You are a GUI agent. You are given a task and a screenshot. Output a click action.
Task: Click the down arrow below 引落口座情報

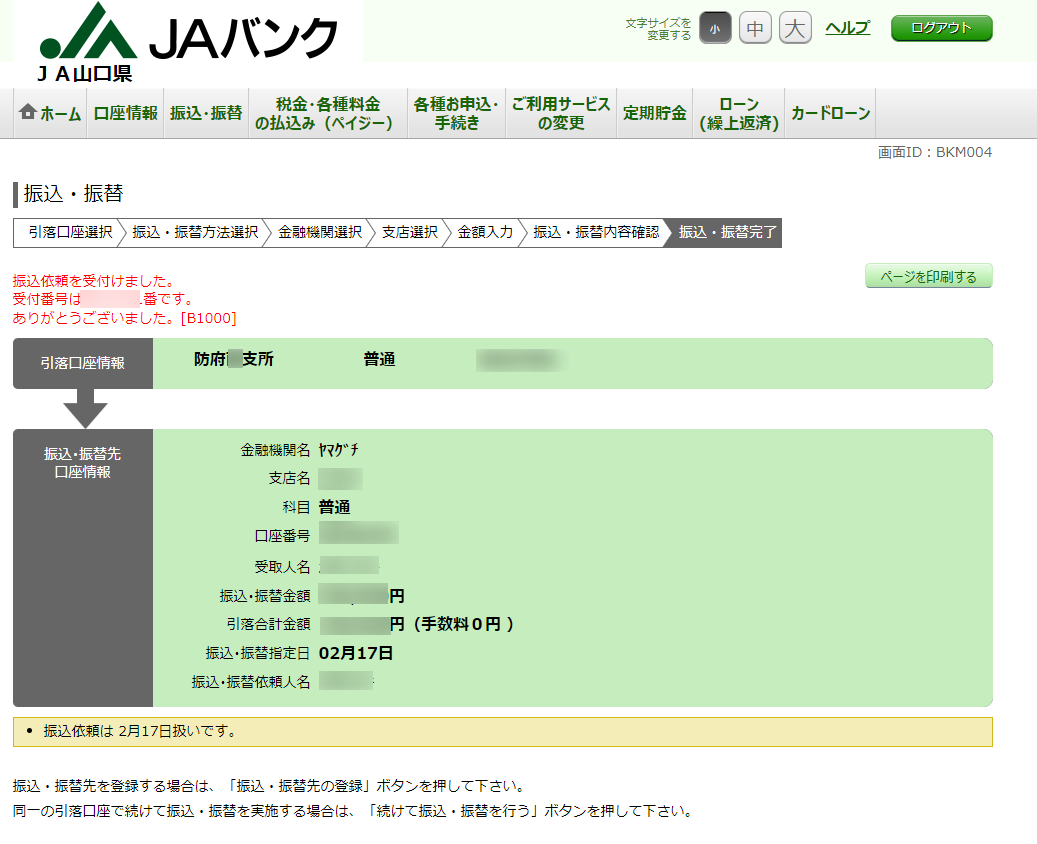tap(85, 409)
